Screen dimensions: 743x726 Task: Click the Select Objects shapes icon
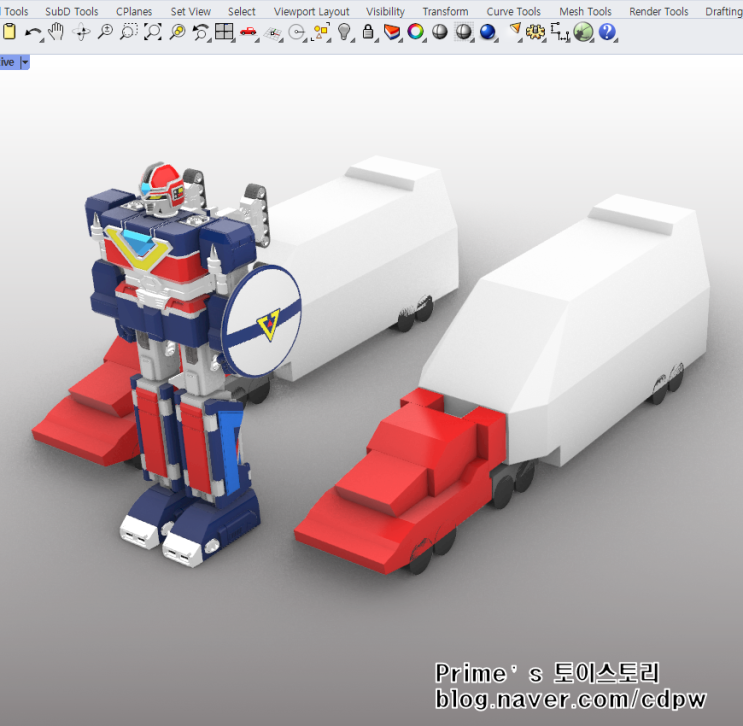click(321, 32)
